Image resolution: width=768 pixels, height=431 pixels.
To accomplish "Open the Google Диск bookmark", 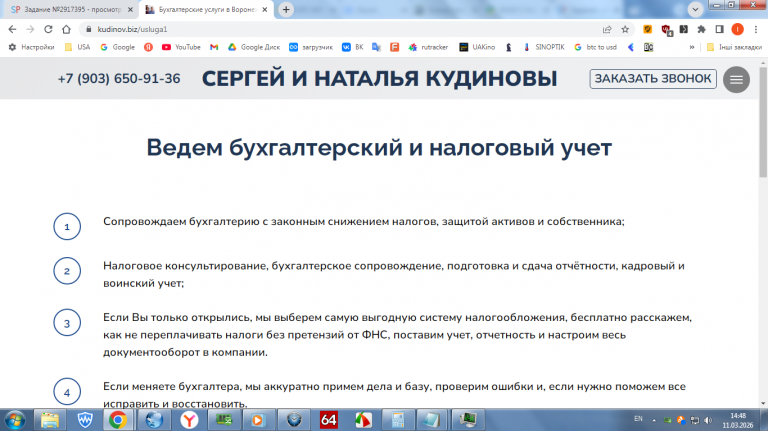I will click(254, 47).
